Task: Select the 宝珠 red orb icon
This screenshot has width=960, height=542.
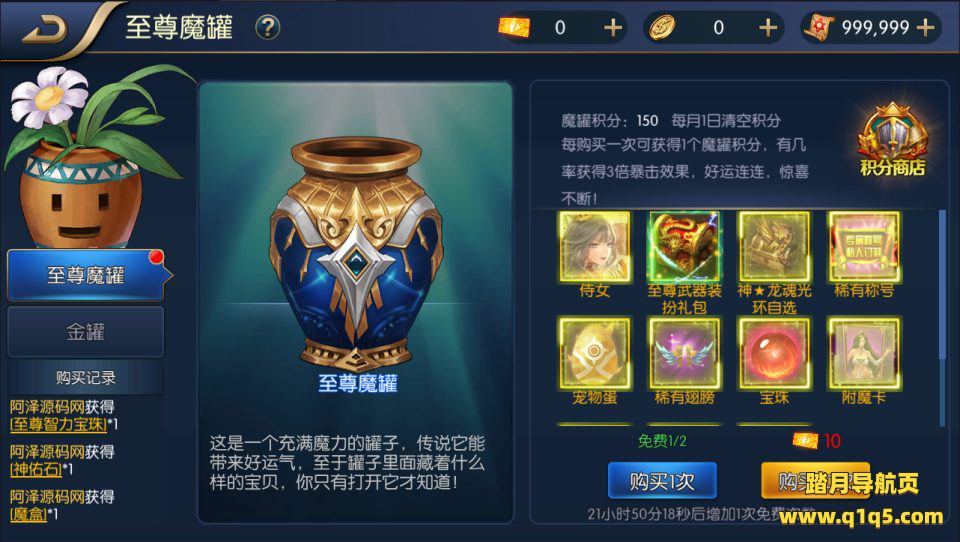Action: coord(774,353)
